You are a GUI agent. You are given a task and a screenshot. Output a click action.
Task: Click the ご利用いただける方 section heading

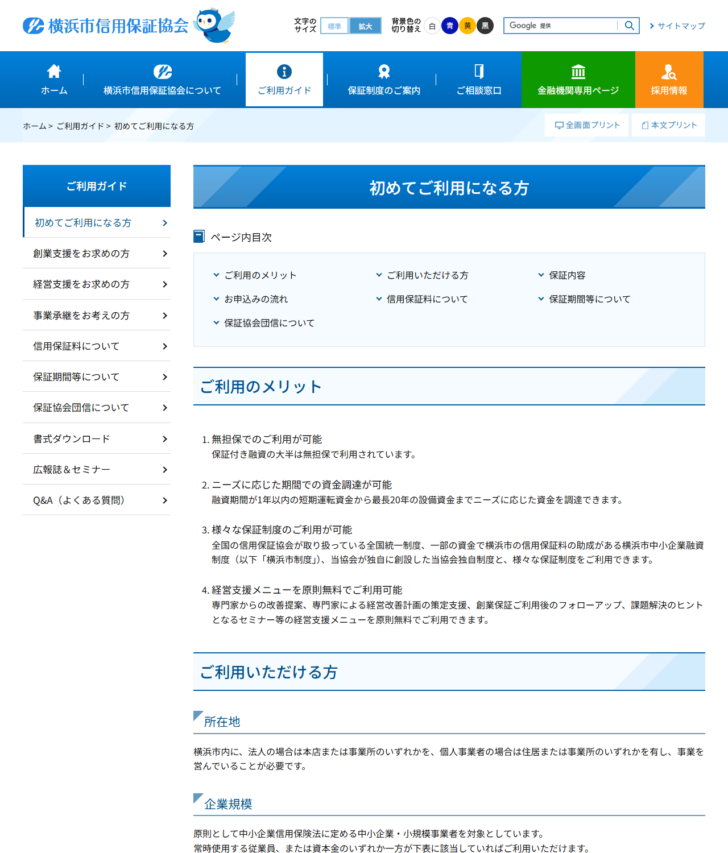point(269,672)
